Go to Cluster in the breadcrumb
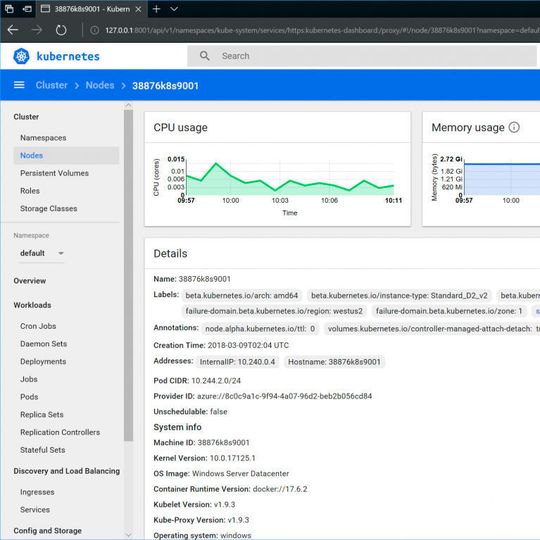This screenshot has width=540, height=540. point(52,85)
